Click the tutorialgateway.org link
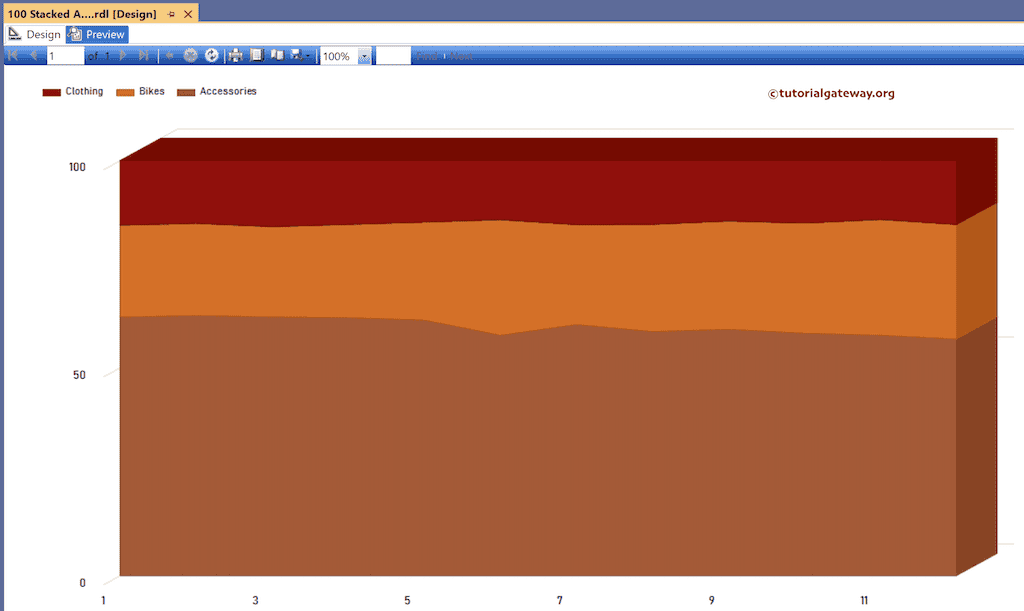Image resolution: width=1024 pixels, height=611 pixels. tap(830, 94)
